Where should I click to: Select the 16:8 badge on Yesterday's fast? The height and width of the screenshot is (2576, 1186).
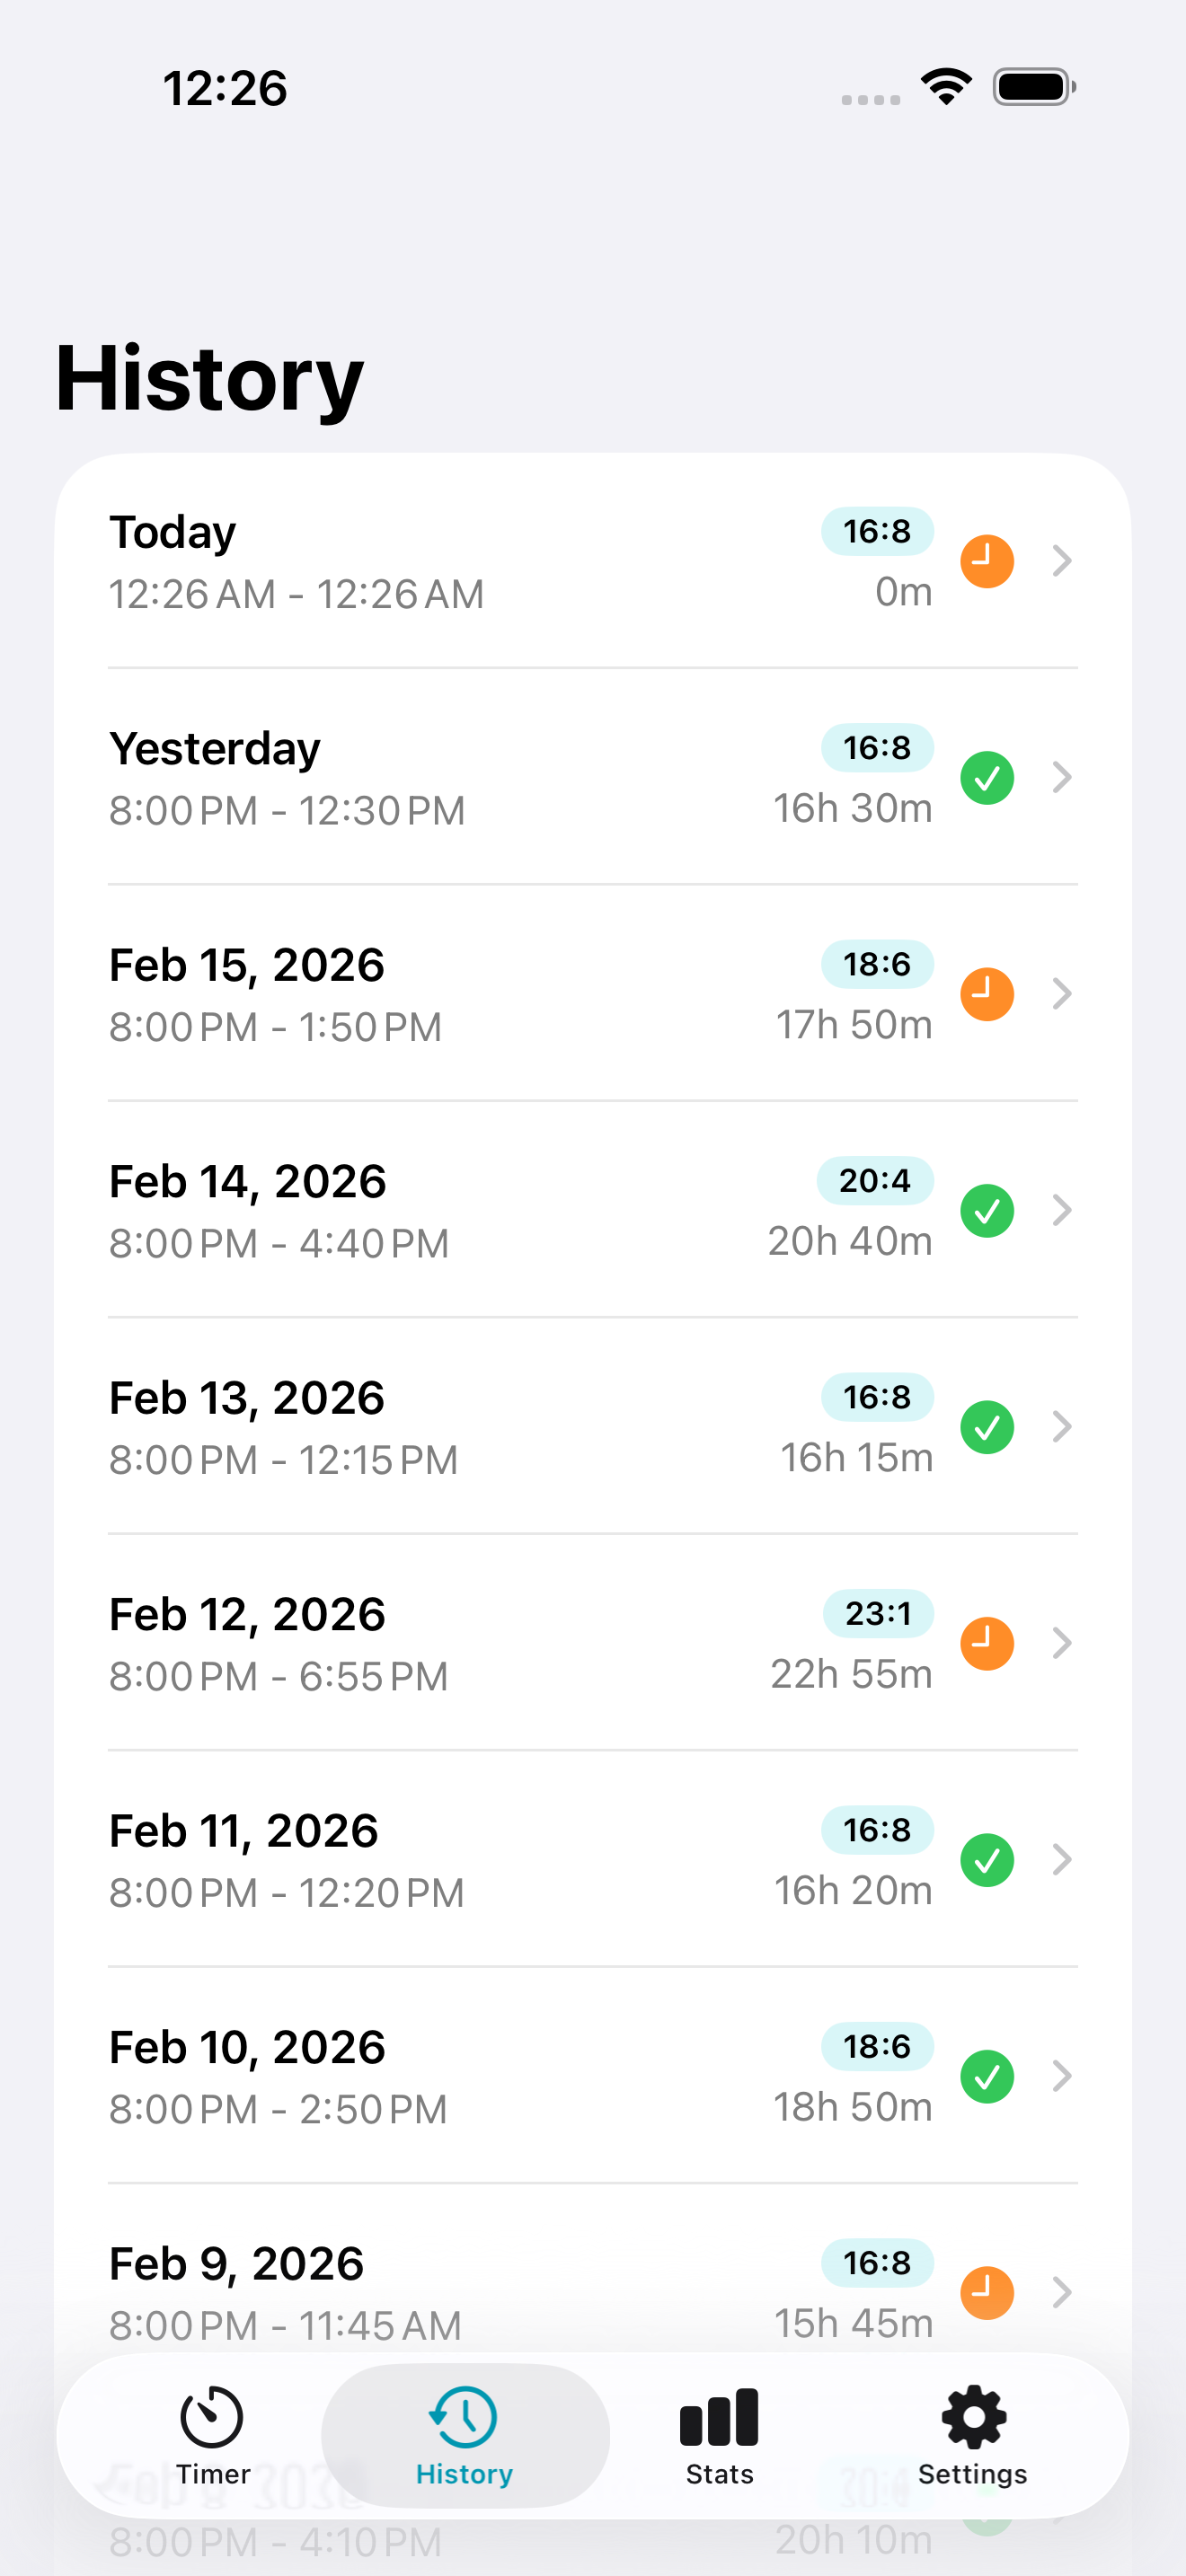click(x=877, y=748)
